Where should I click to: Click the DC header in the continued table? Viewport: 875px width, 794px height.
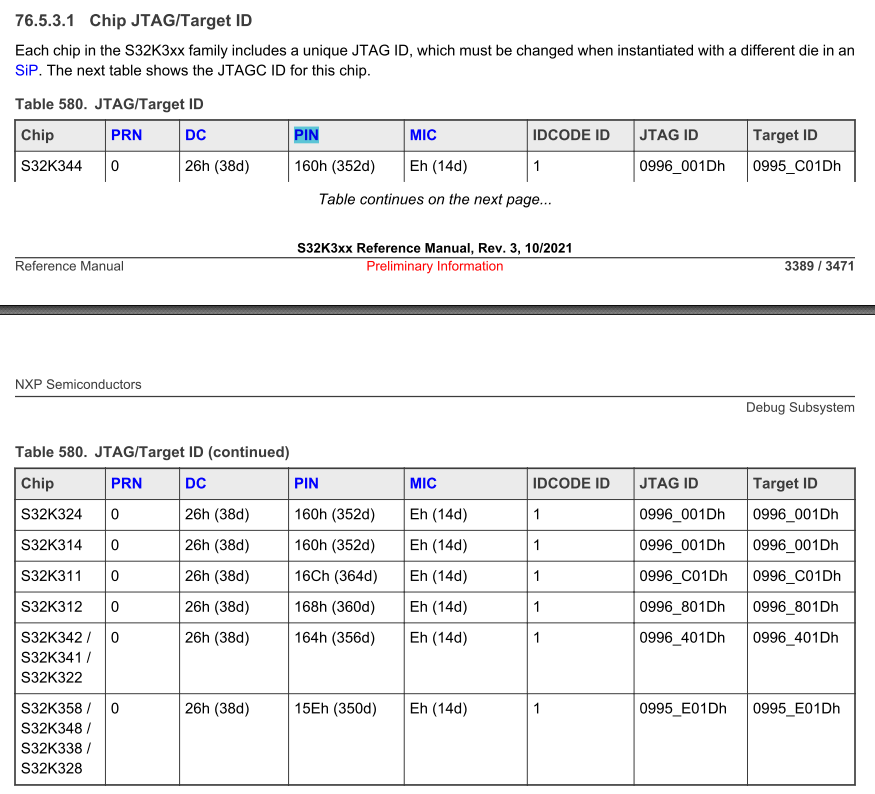[x=194, y=483]
